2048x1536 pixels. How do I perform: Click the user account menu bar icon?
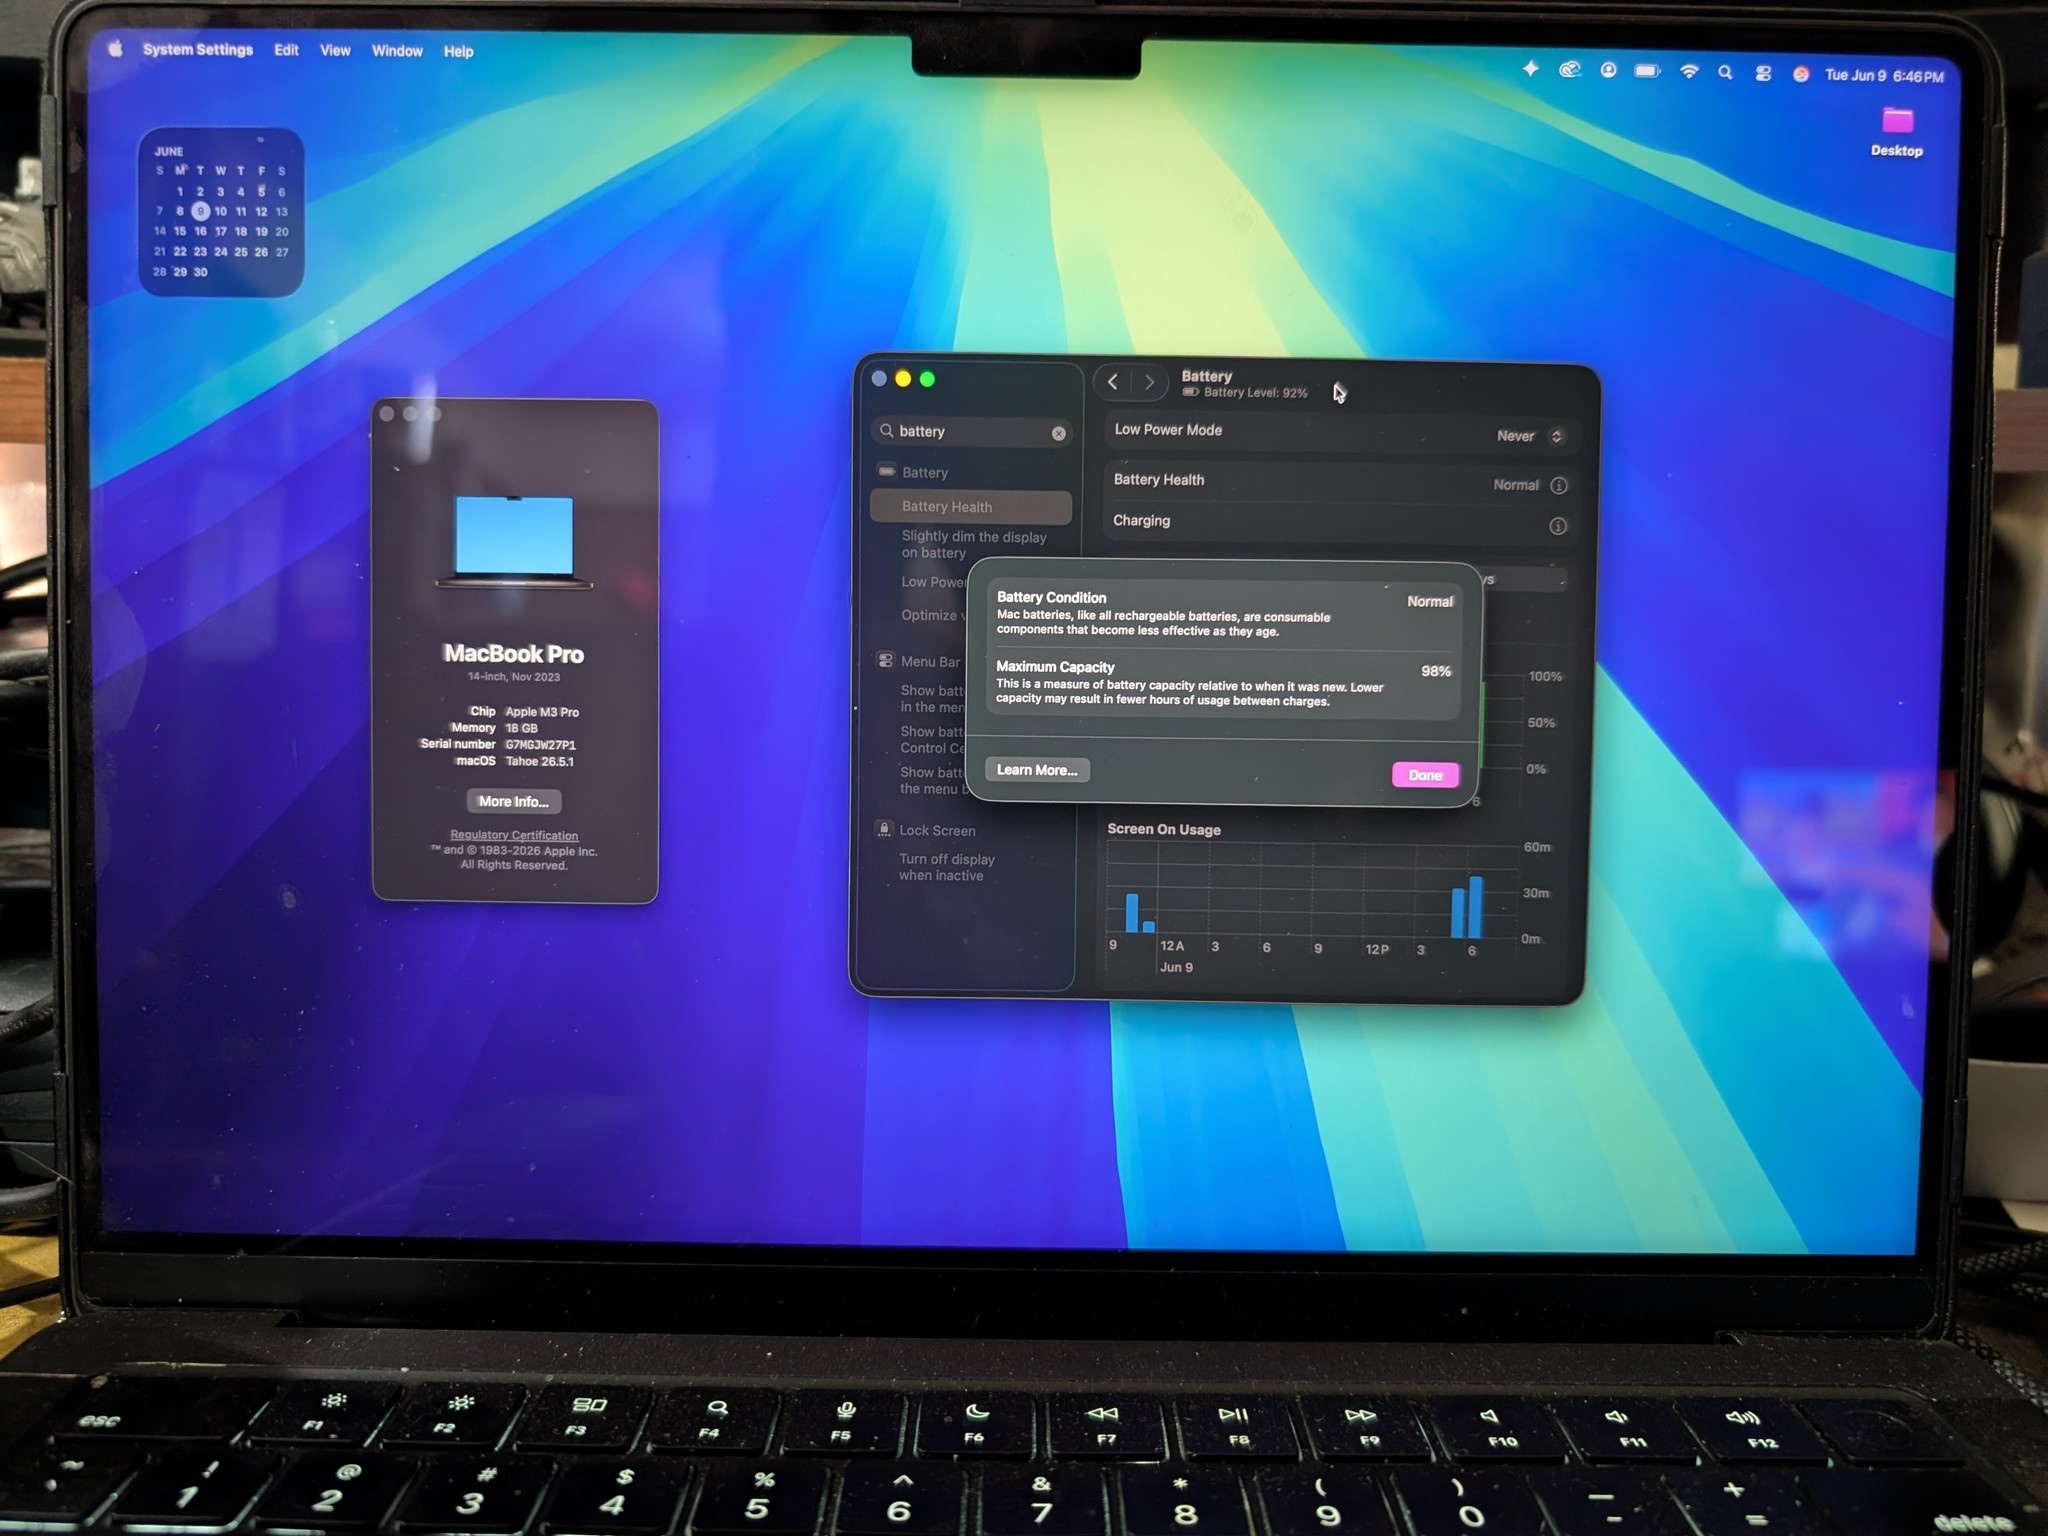1608,70
